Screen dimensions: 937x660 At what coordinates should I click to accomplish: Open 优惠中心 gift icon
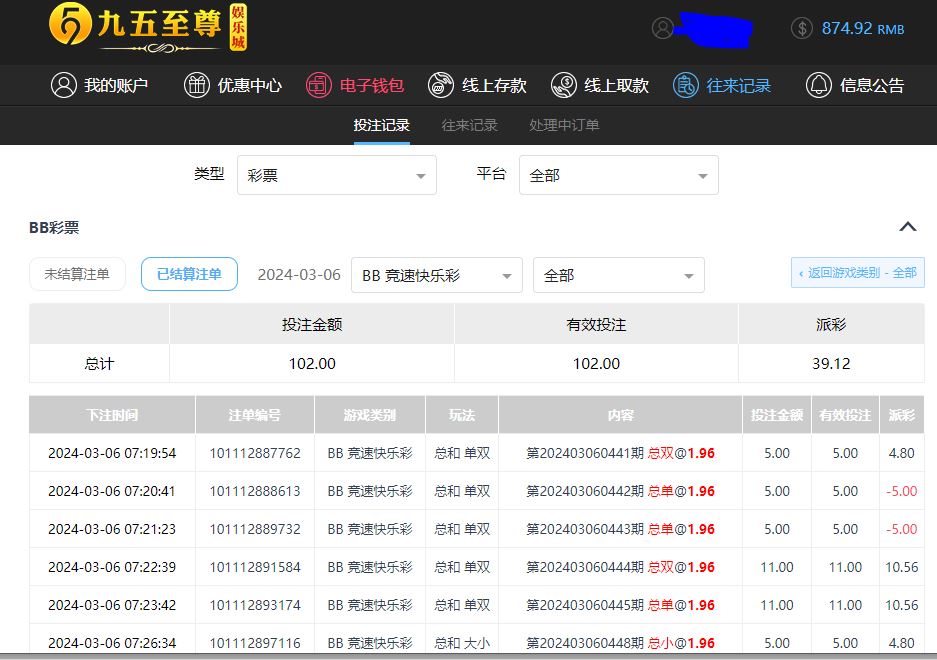click(197, 86)
